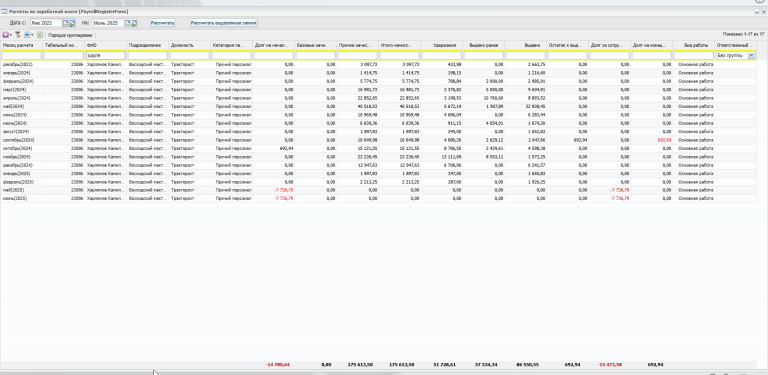Sort by 'Подразделение' column header

(147, 45)
